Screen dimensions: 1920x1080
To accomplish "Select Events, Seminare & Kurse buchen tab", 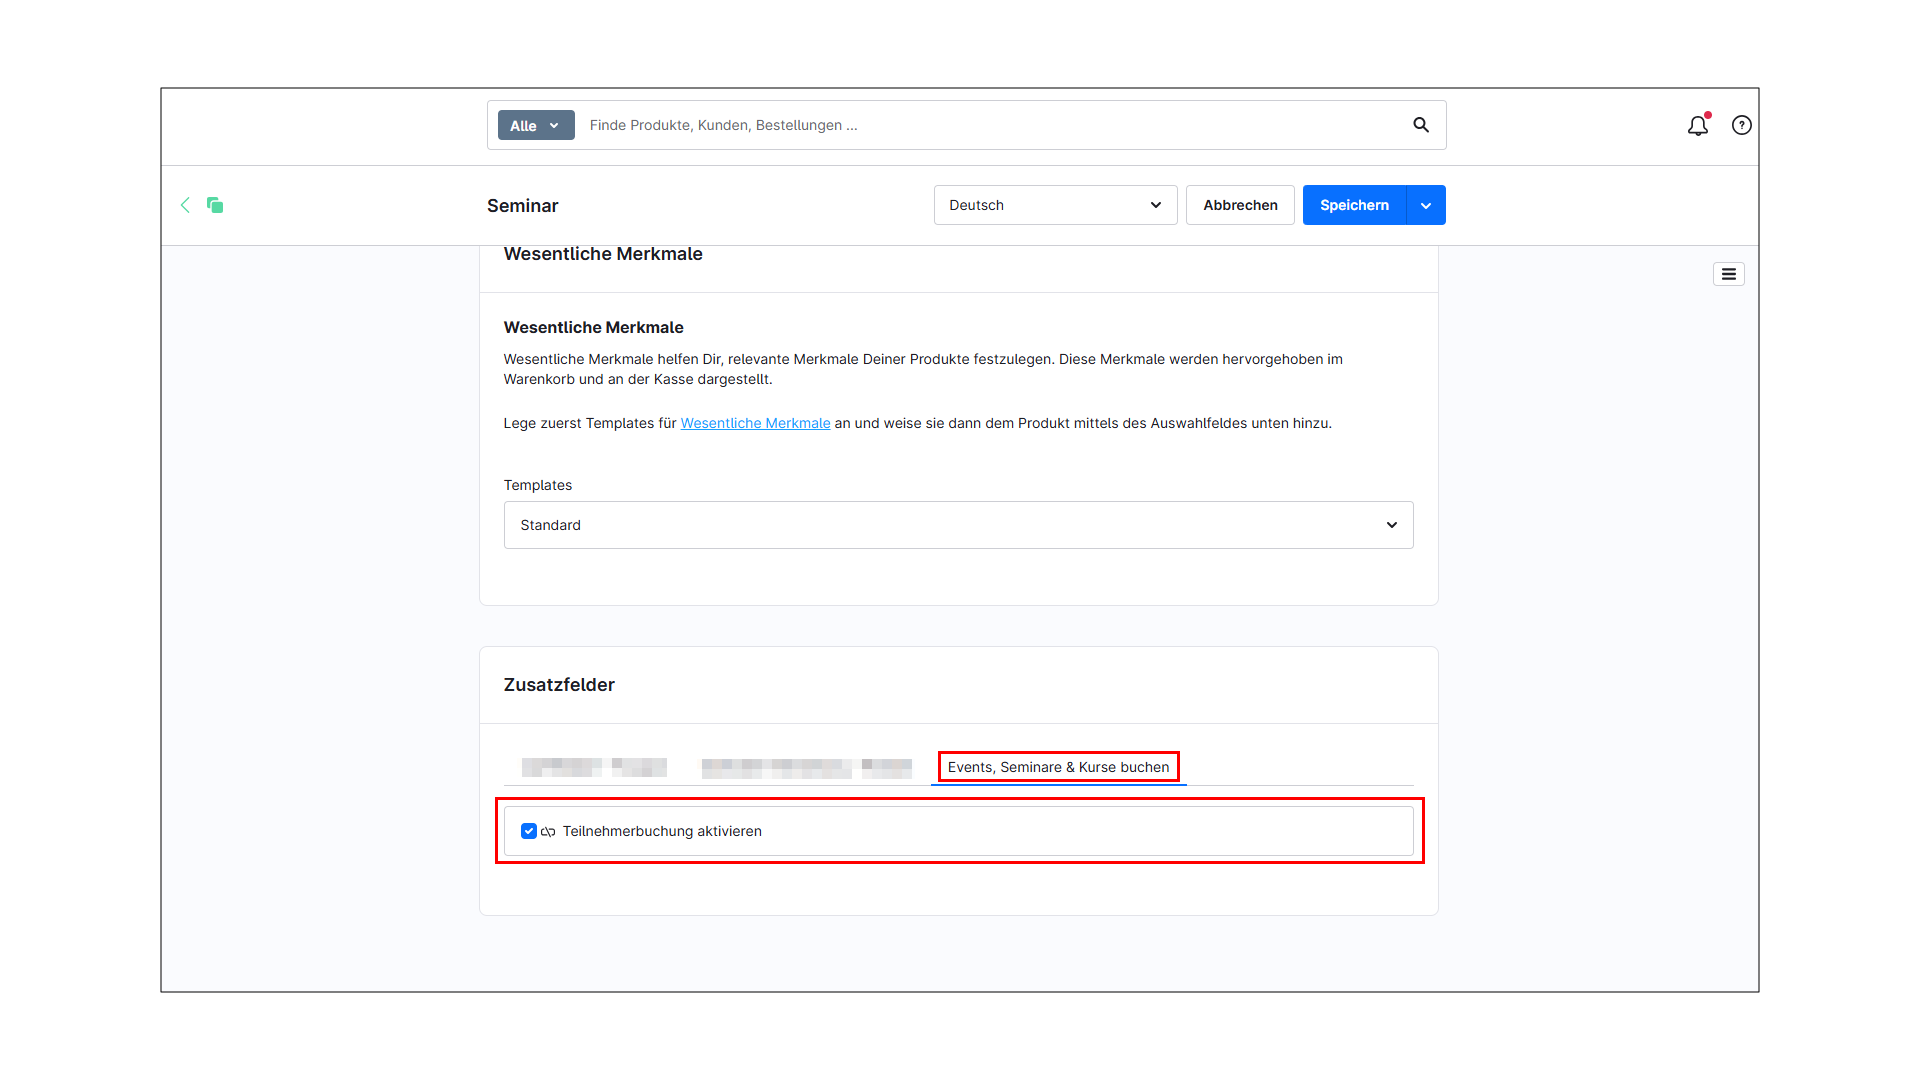I will coord(1058,767).
